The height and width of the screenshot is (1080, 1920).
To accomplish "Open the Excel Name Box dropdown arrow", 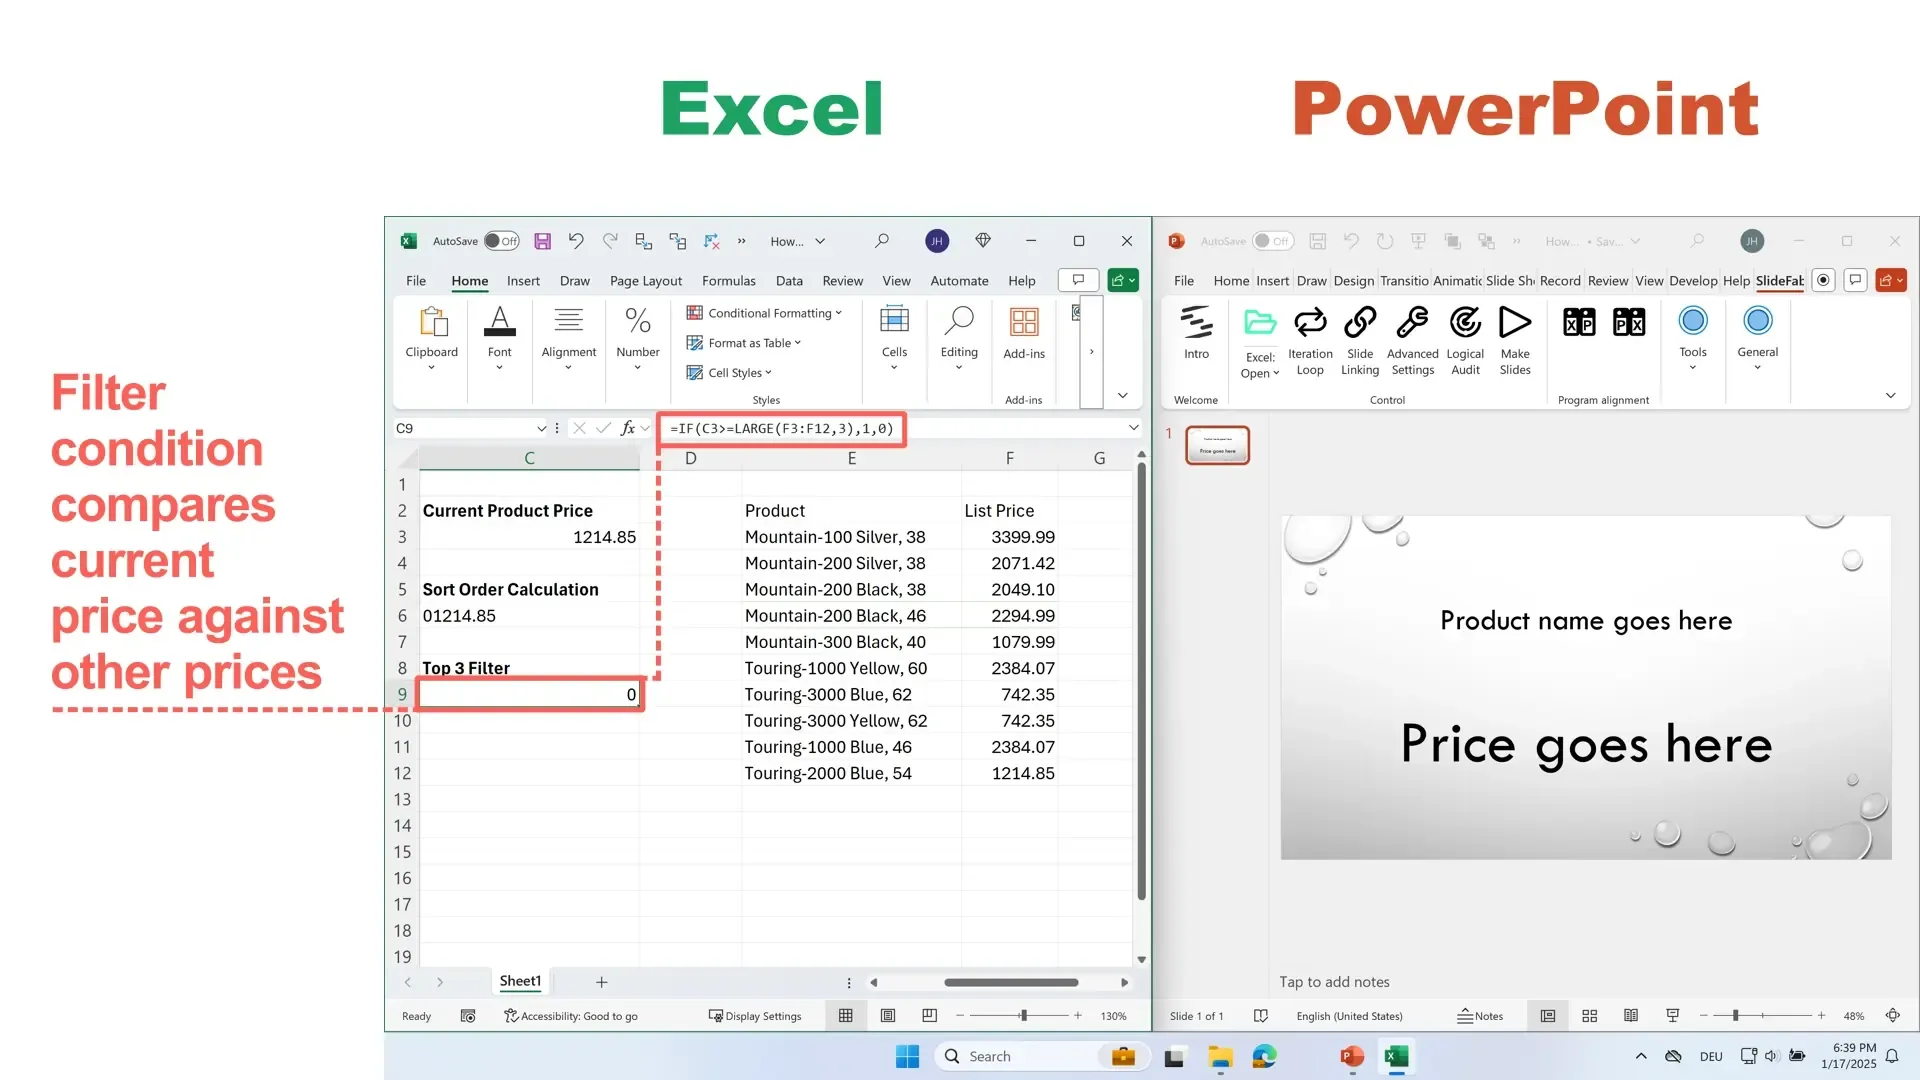I will coord(541,428).
